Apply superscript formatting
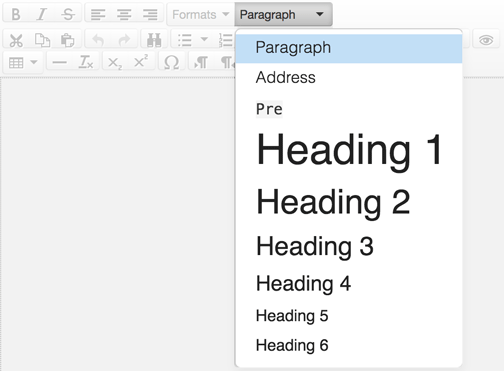The height and width of the screenshot is (371, 504). [x=141, y=62]
